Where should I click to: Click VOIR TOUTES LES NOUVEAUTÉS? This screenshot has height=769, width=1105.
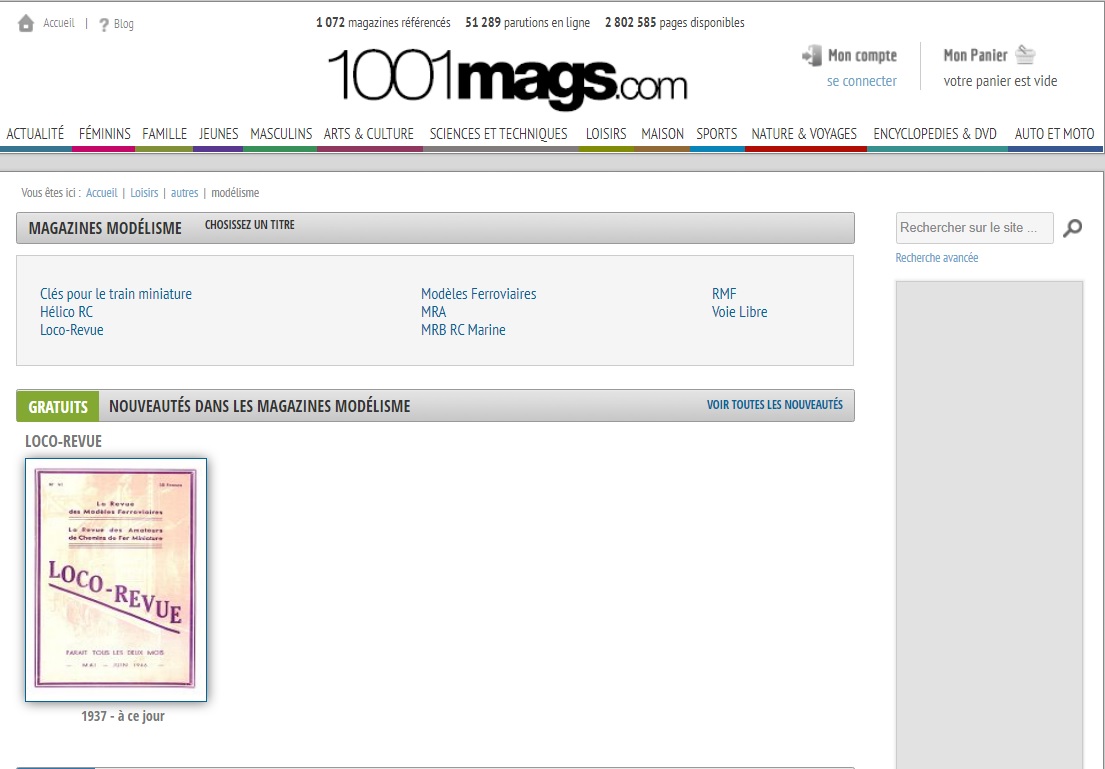[x=774, y=405]
